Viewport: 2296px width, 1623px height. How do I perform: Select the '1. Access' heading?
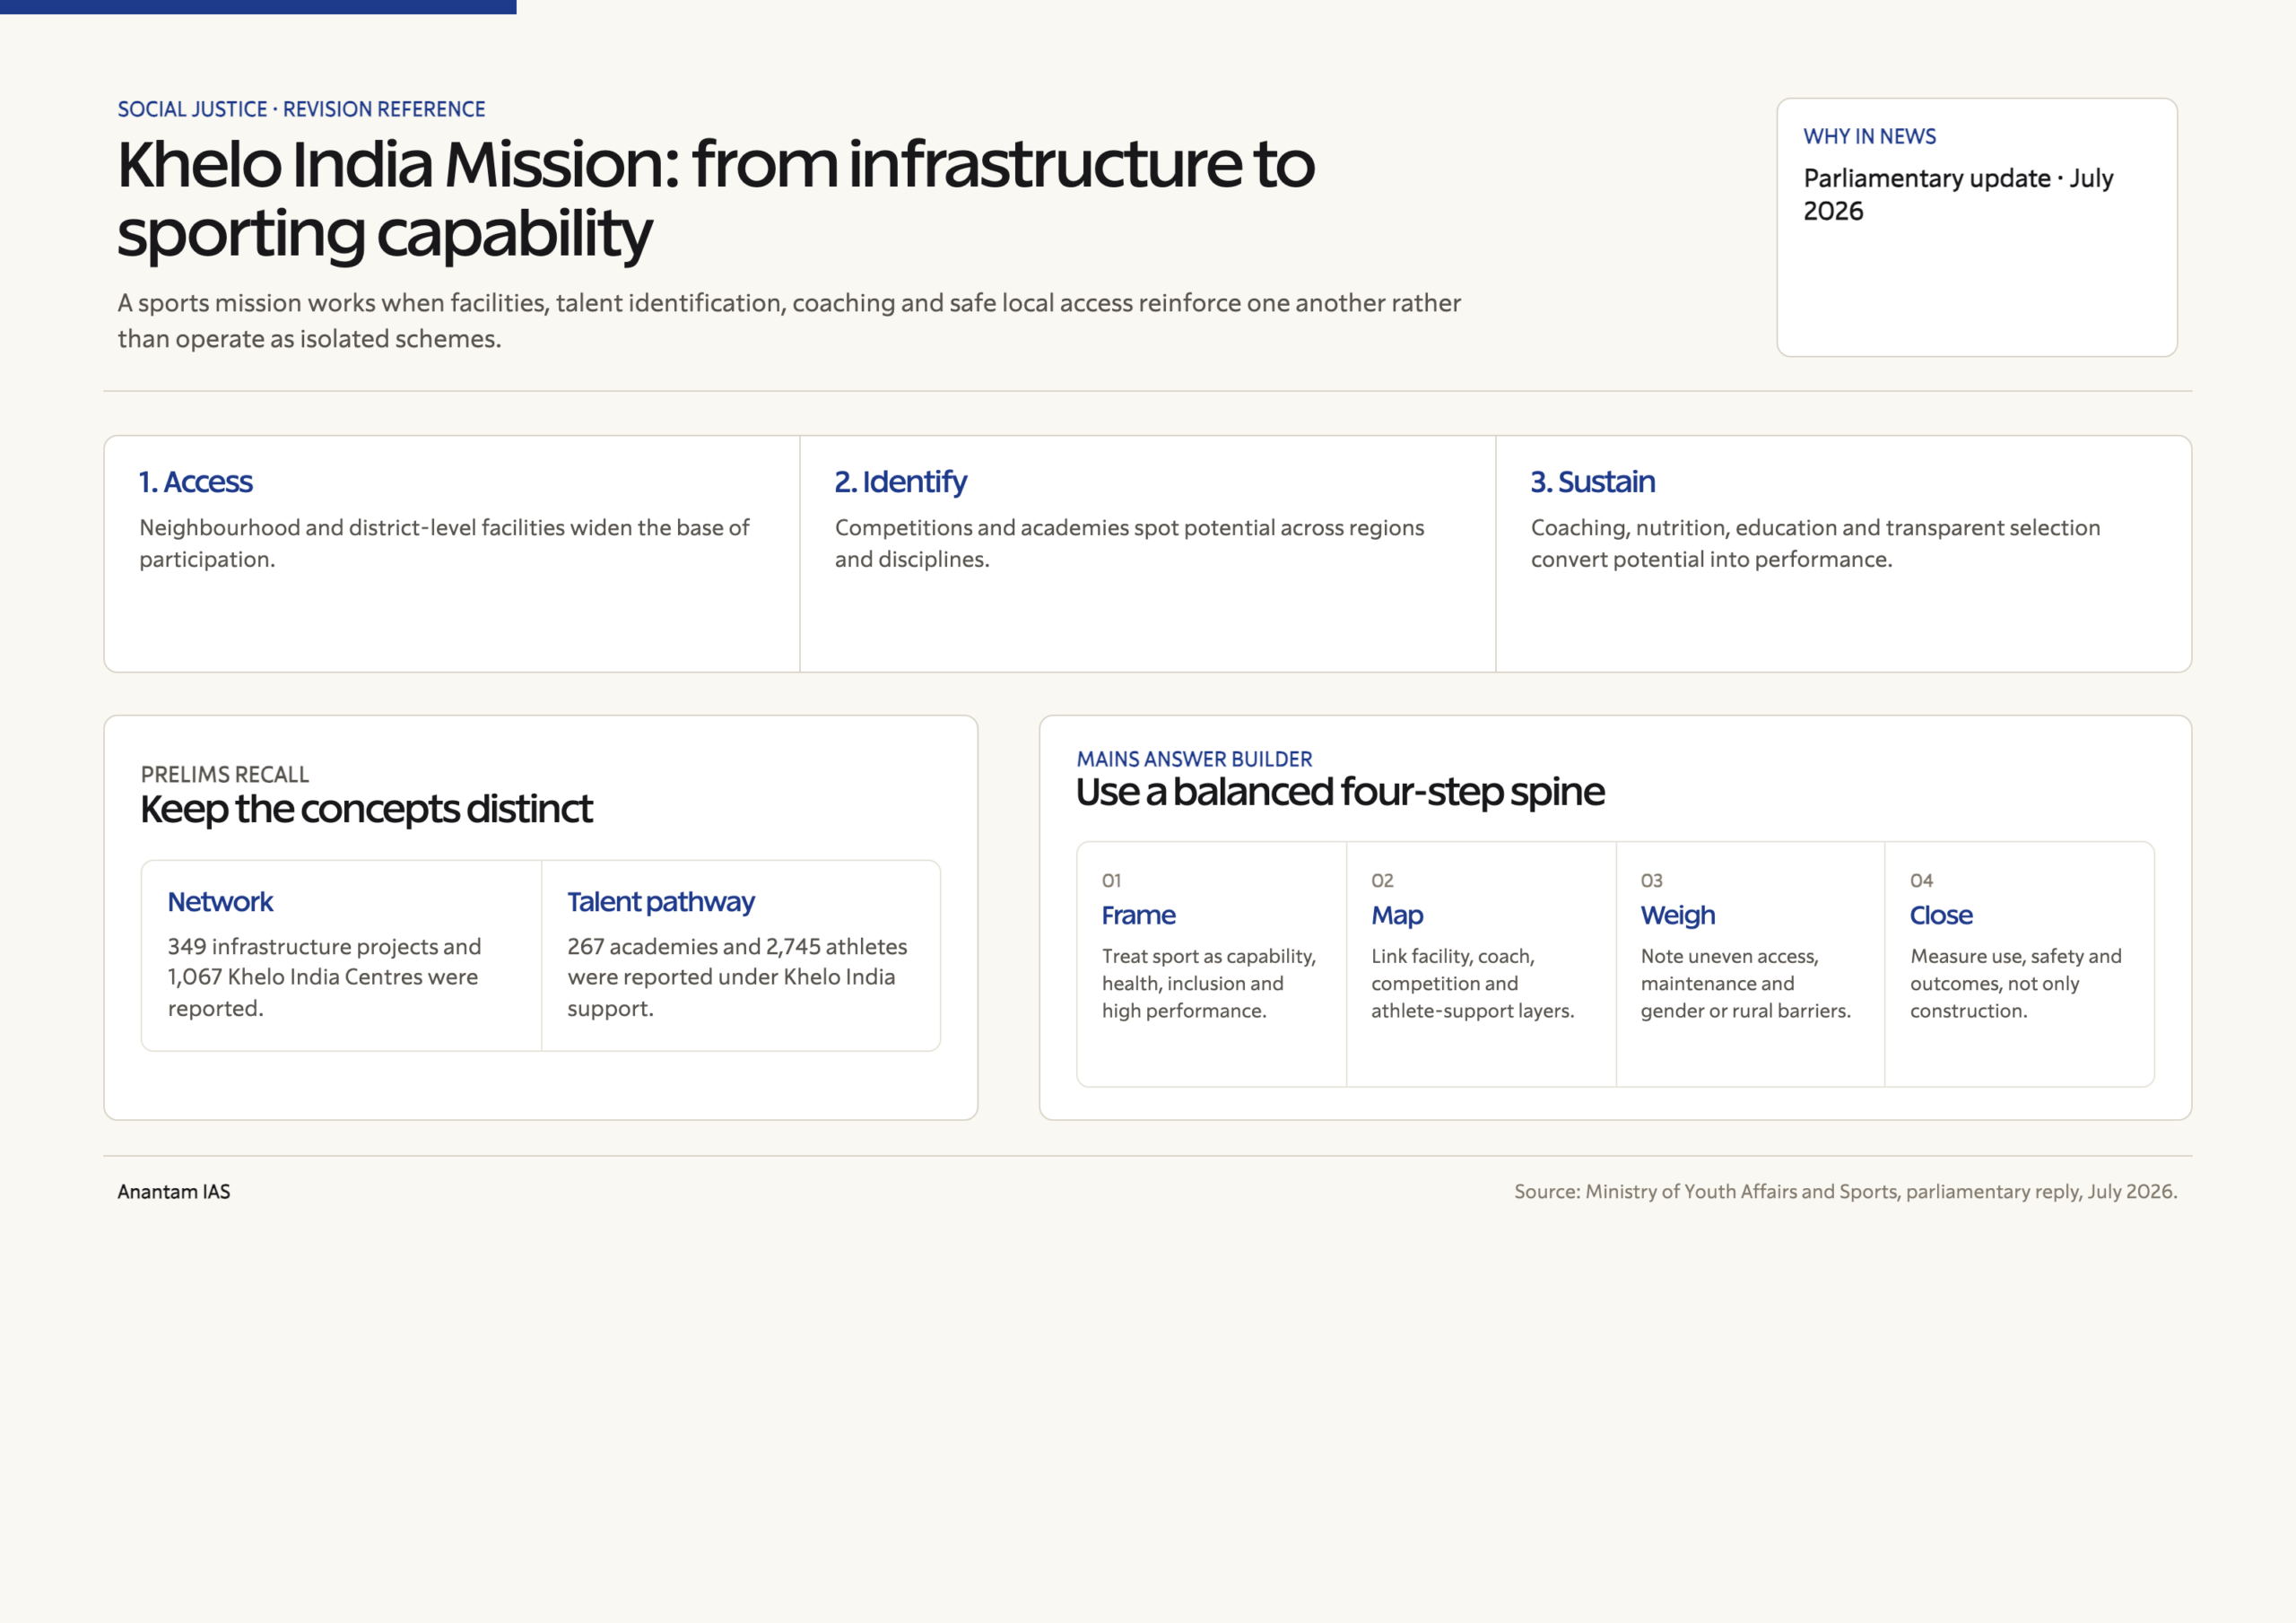pyautogui.click(x=196, y=482)
